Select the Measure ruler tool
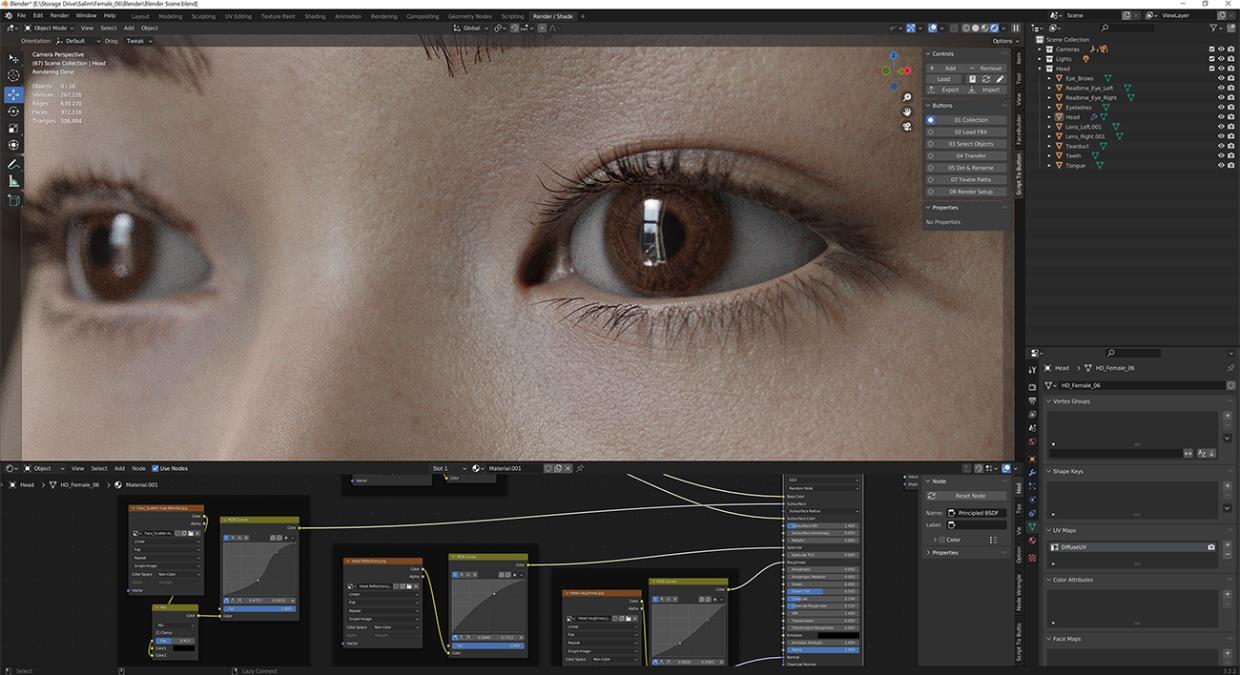 point(14,181)
